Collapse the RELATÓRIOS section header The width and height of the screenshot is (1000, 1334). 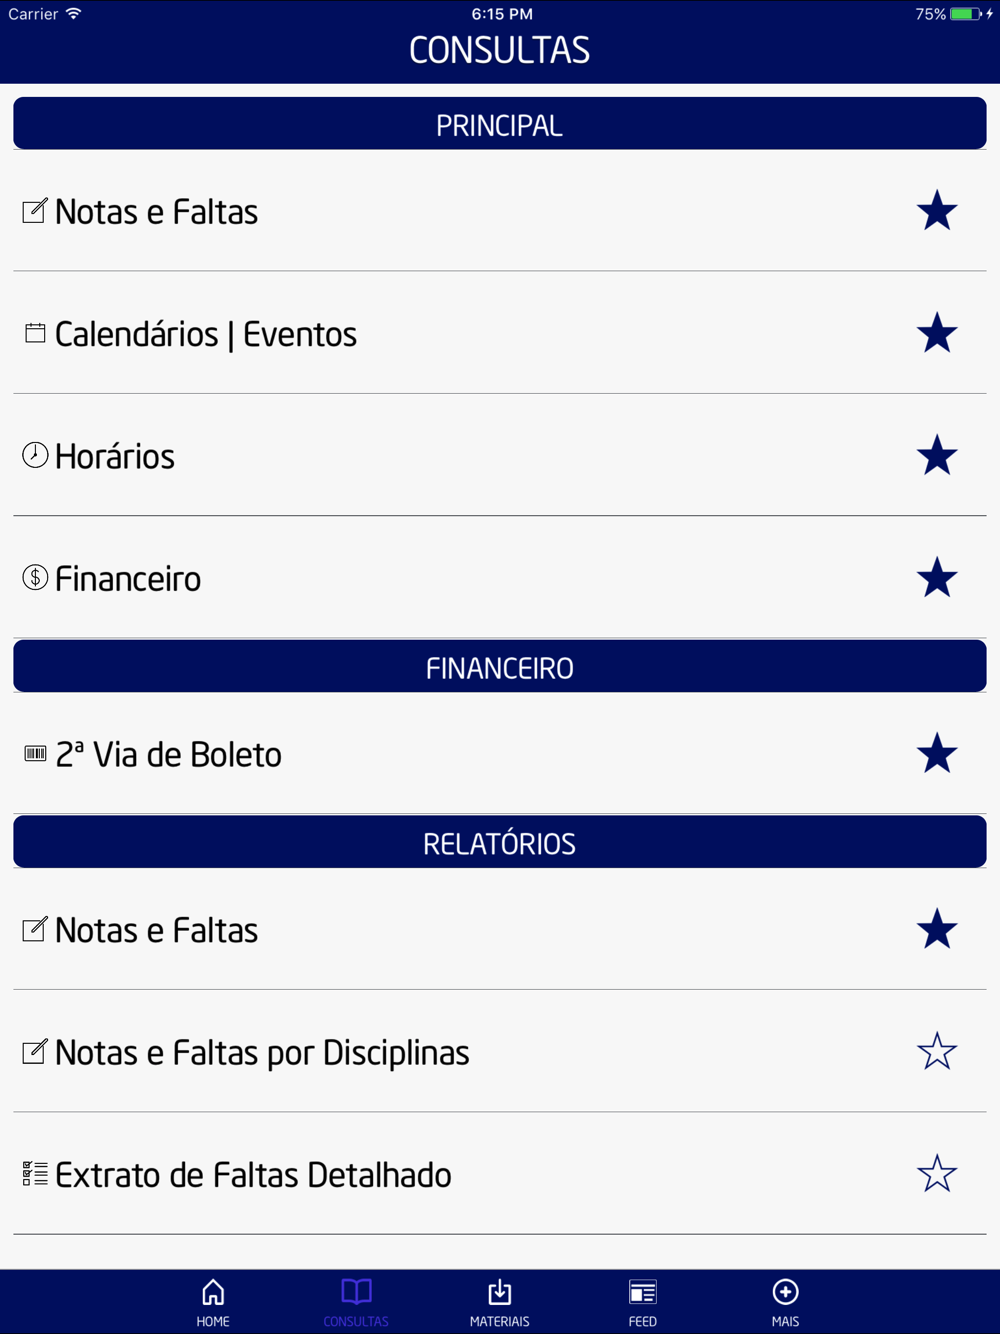pos(500,843)
